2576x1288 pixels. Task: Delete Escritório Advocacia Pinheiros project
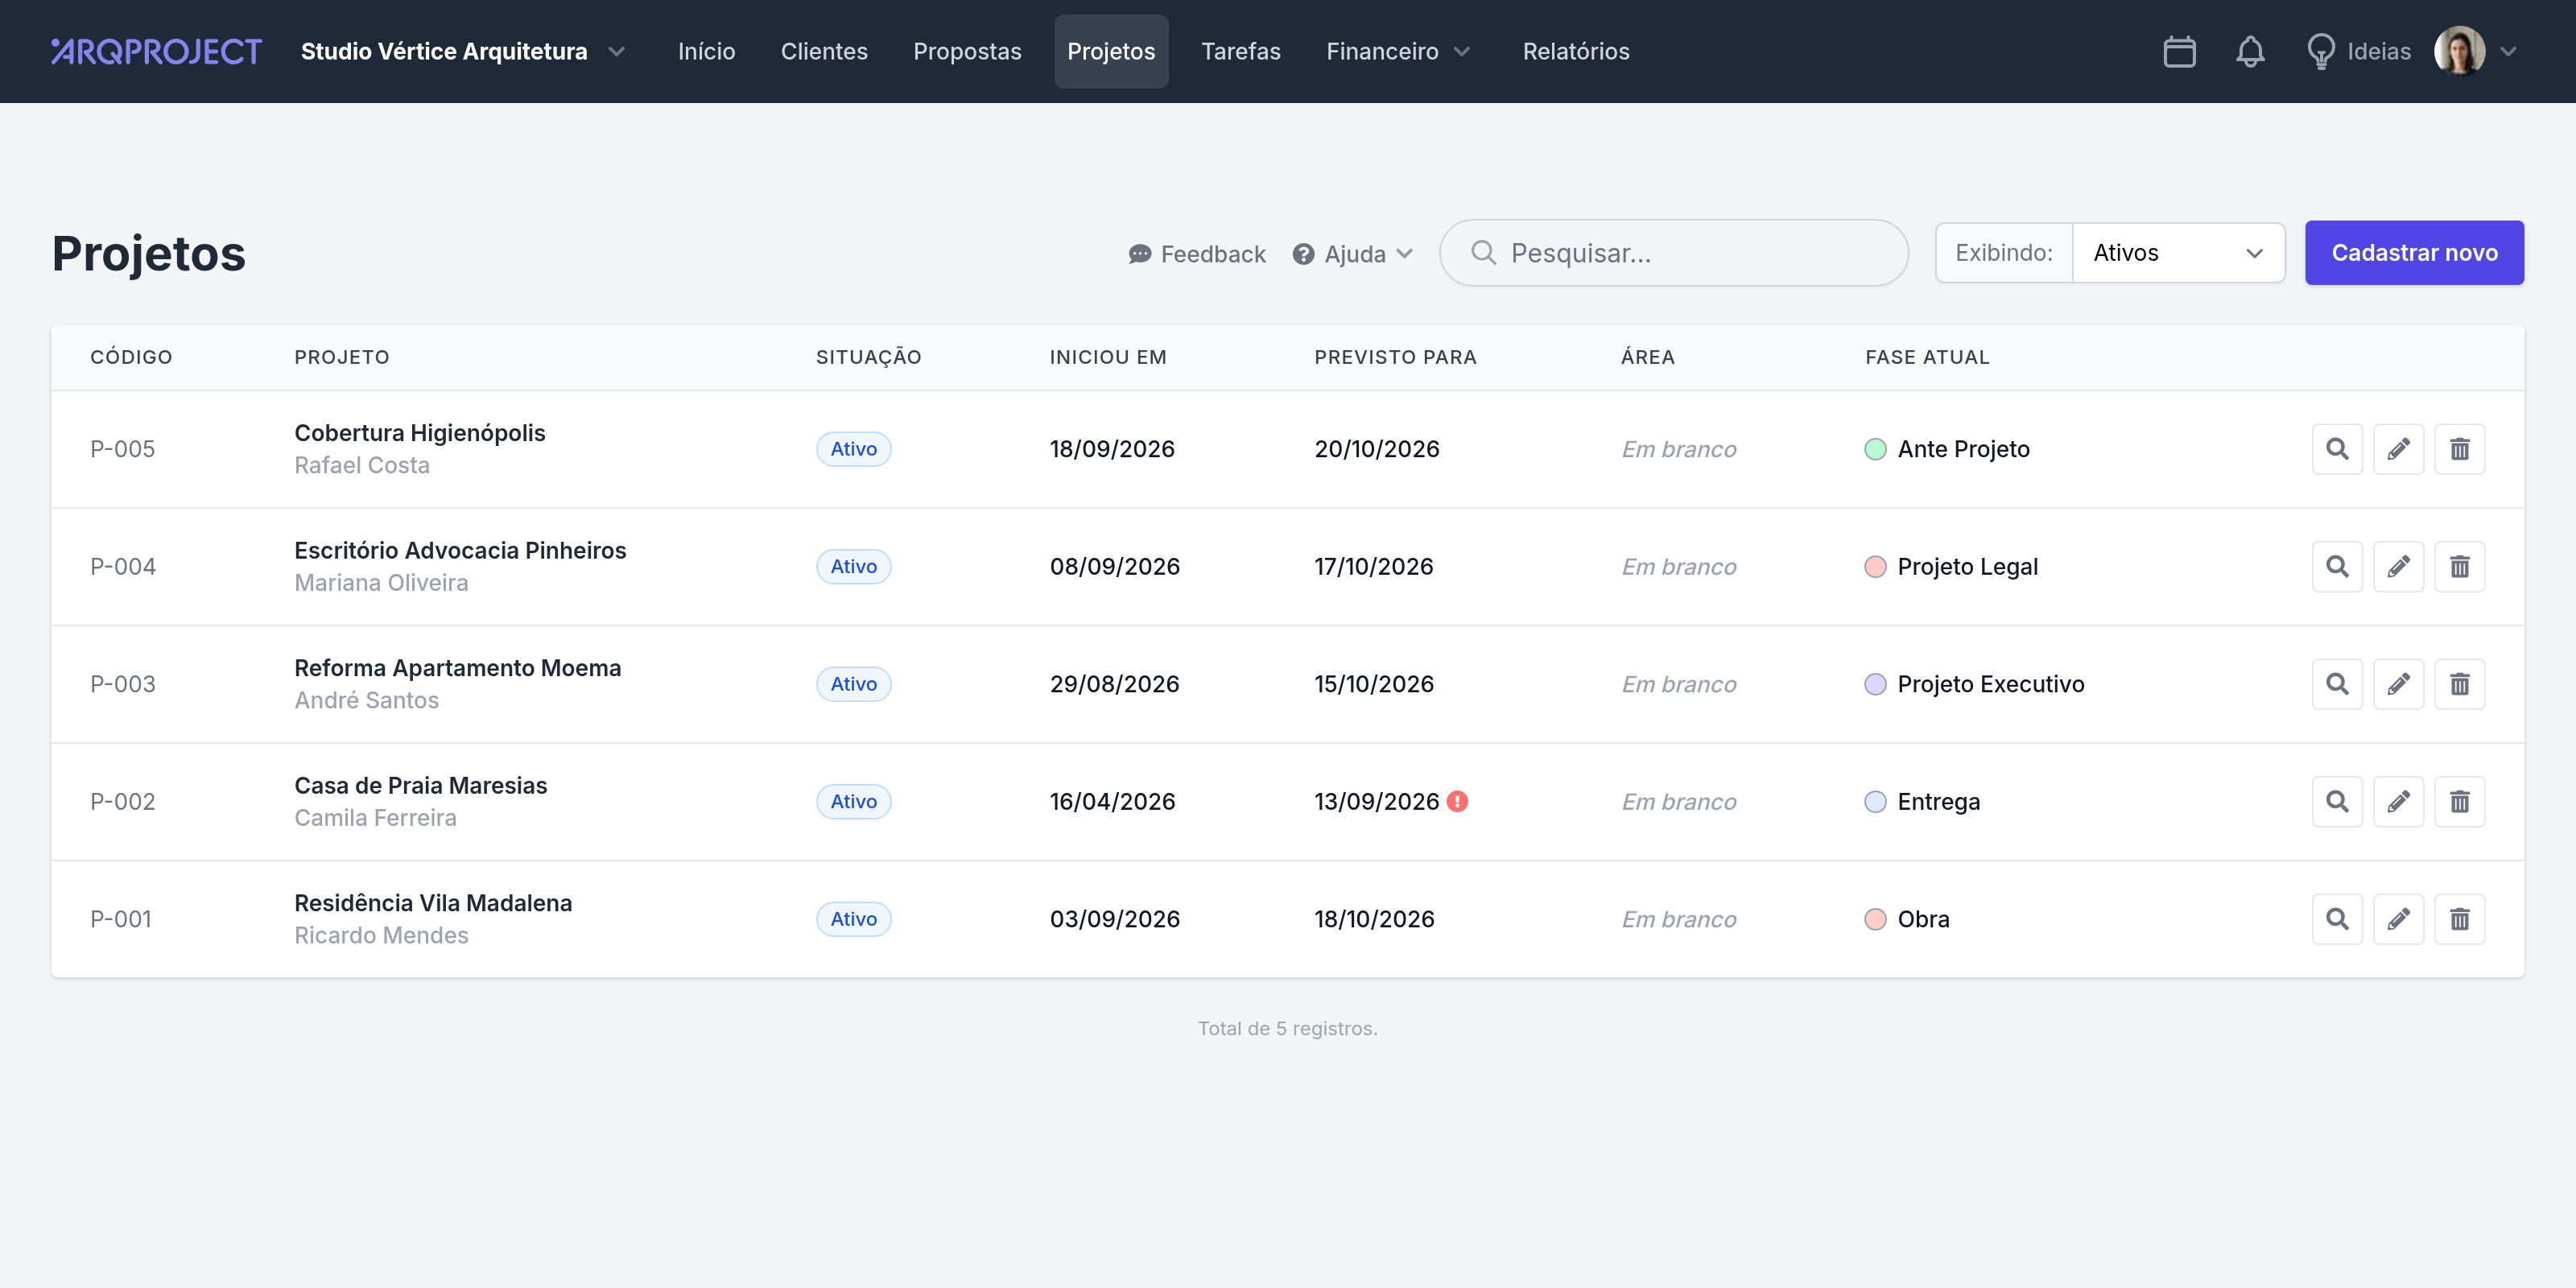(2459, 567)
